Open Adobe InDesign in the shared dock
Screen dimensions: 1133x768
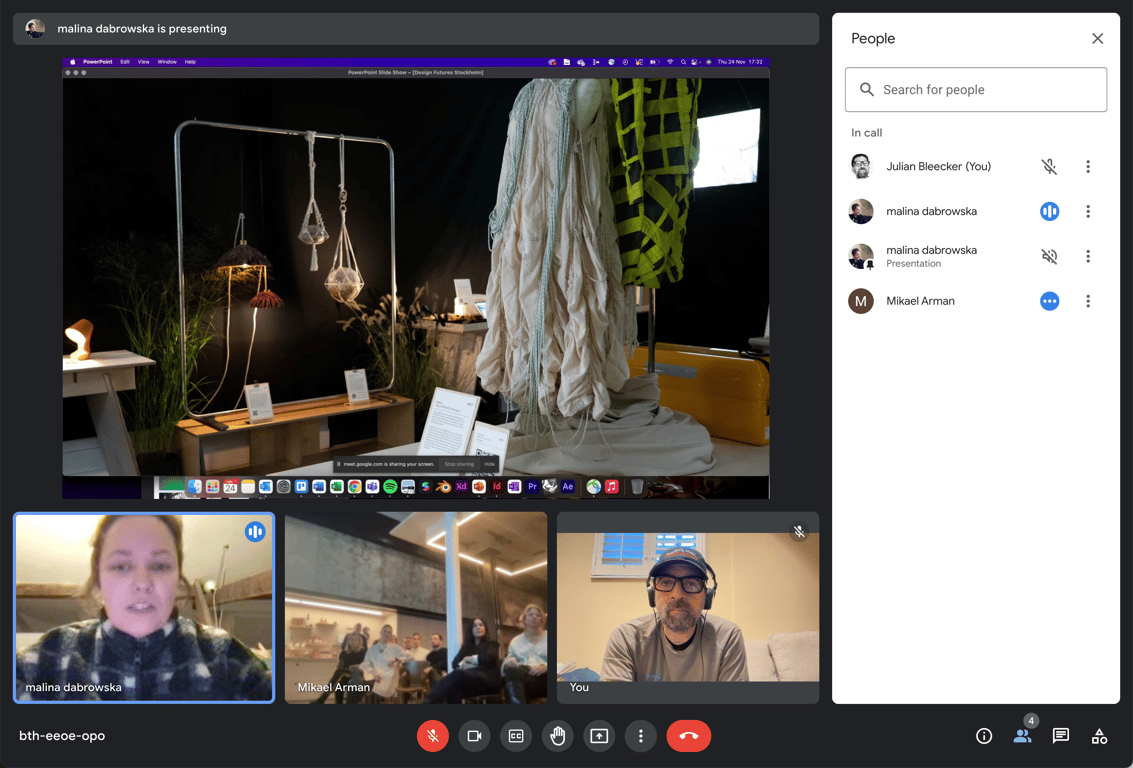pyautogui.click(x=497, y=487)
